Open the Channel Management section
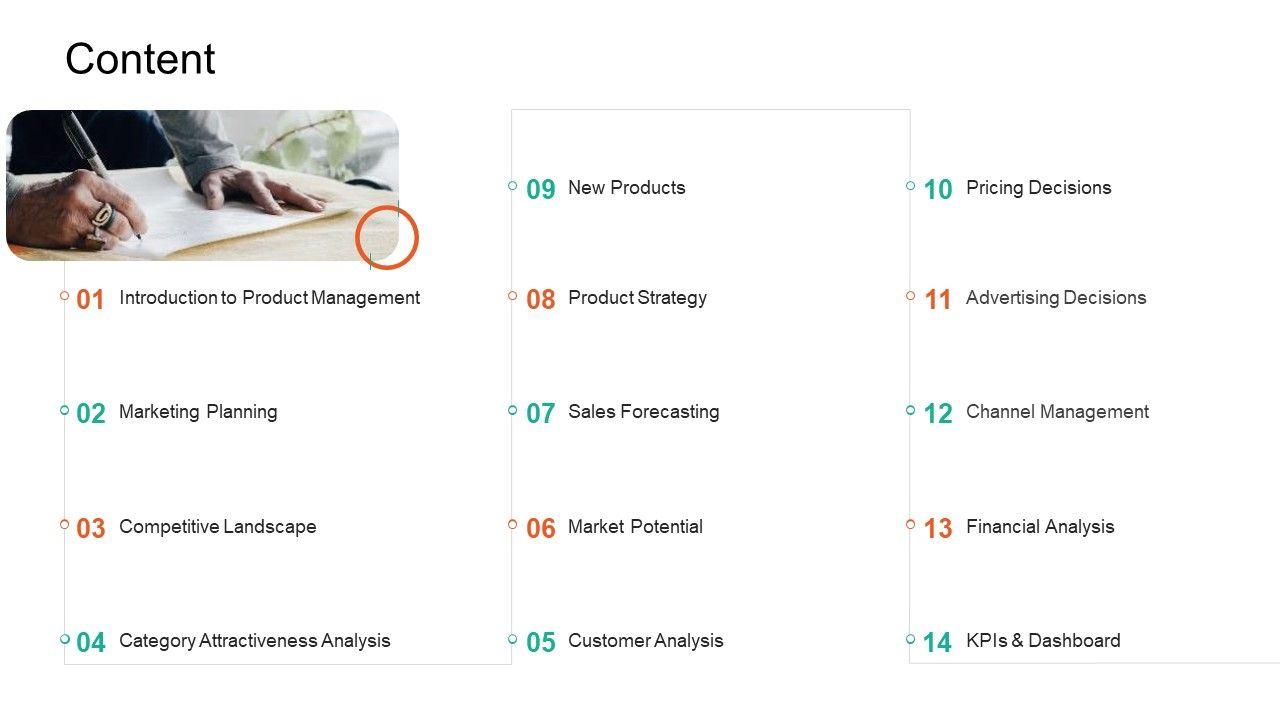This screenshot has height=720, width=1280. click(1057, 412)
